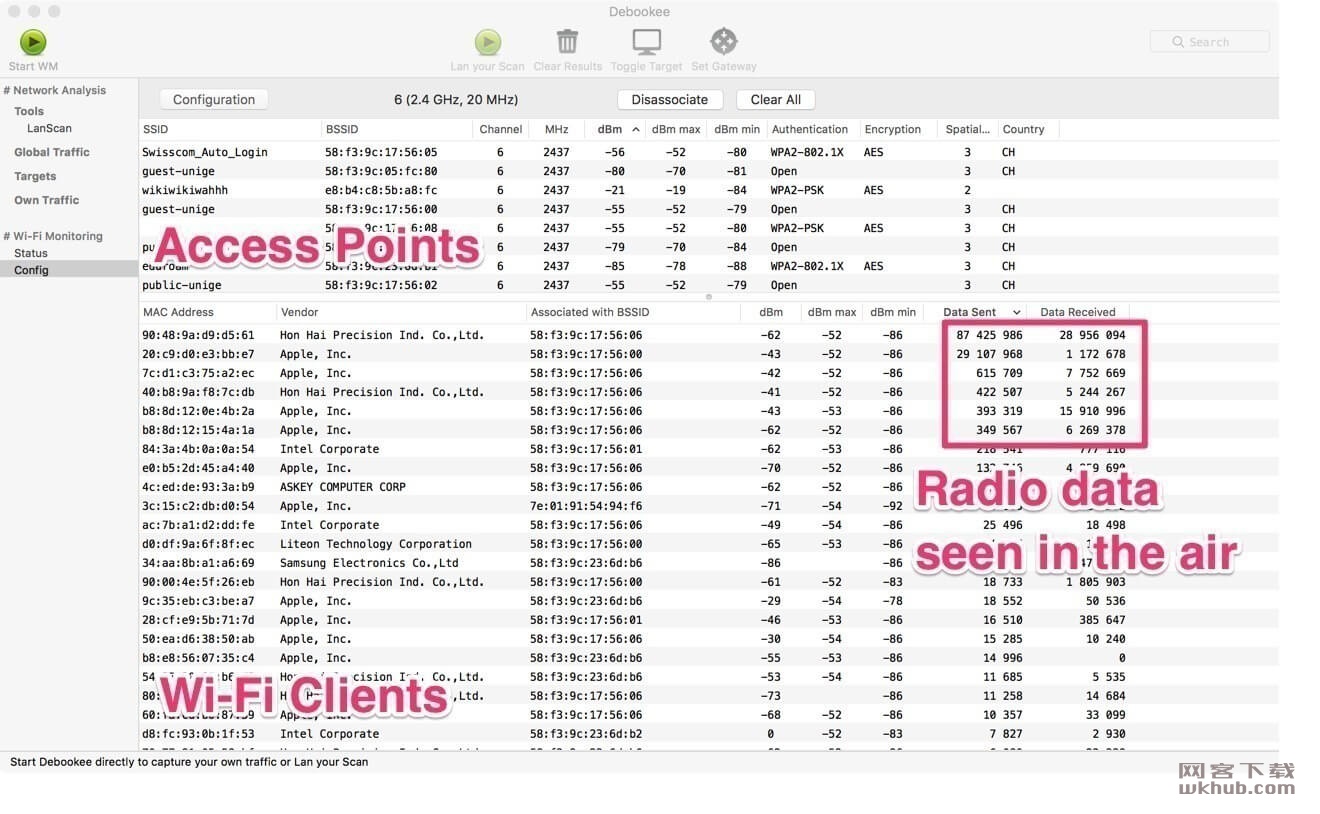1320x814 pixels.
Task: Click Liteon Technology Corporation vendor cell
Action: (x=376, y=544)
